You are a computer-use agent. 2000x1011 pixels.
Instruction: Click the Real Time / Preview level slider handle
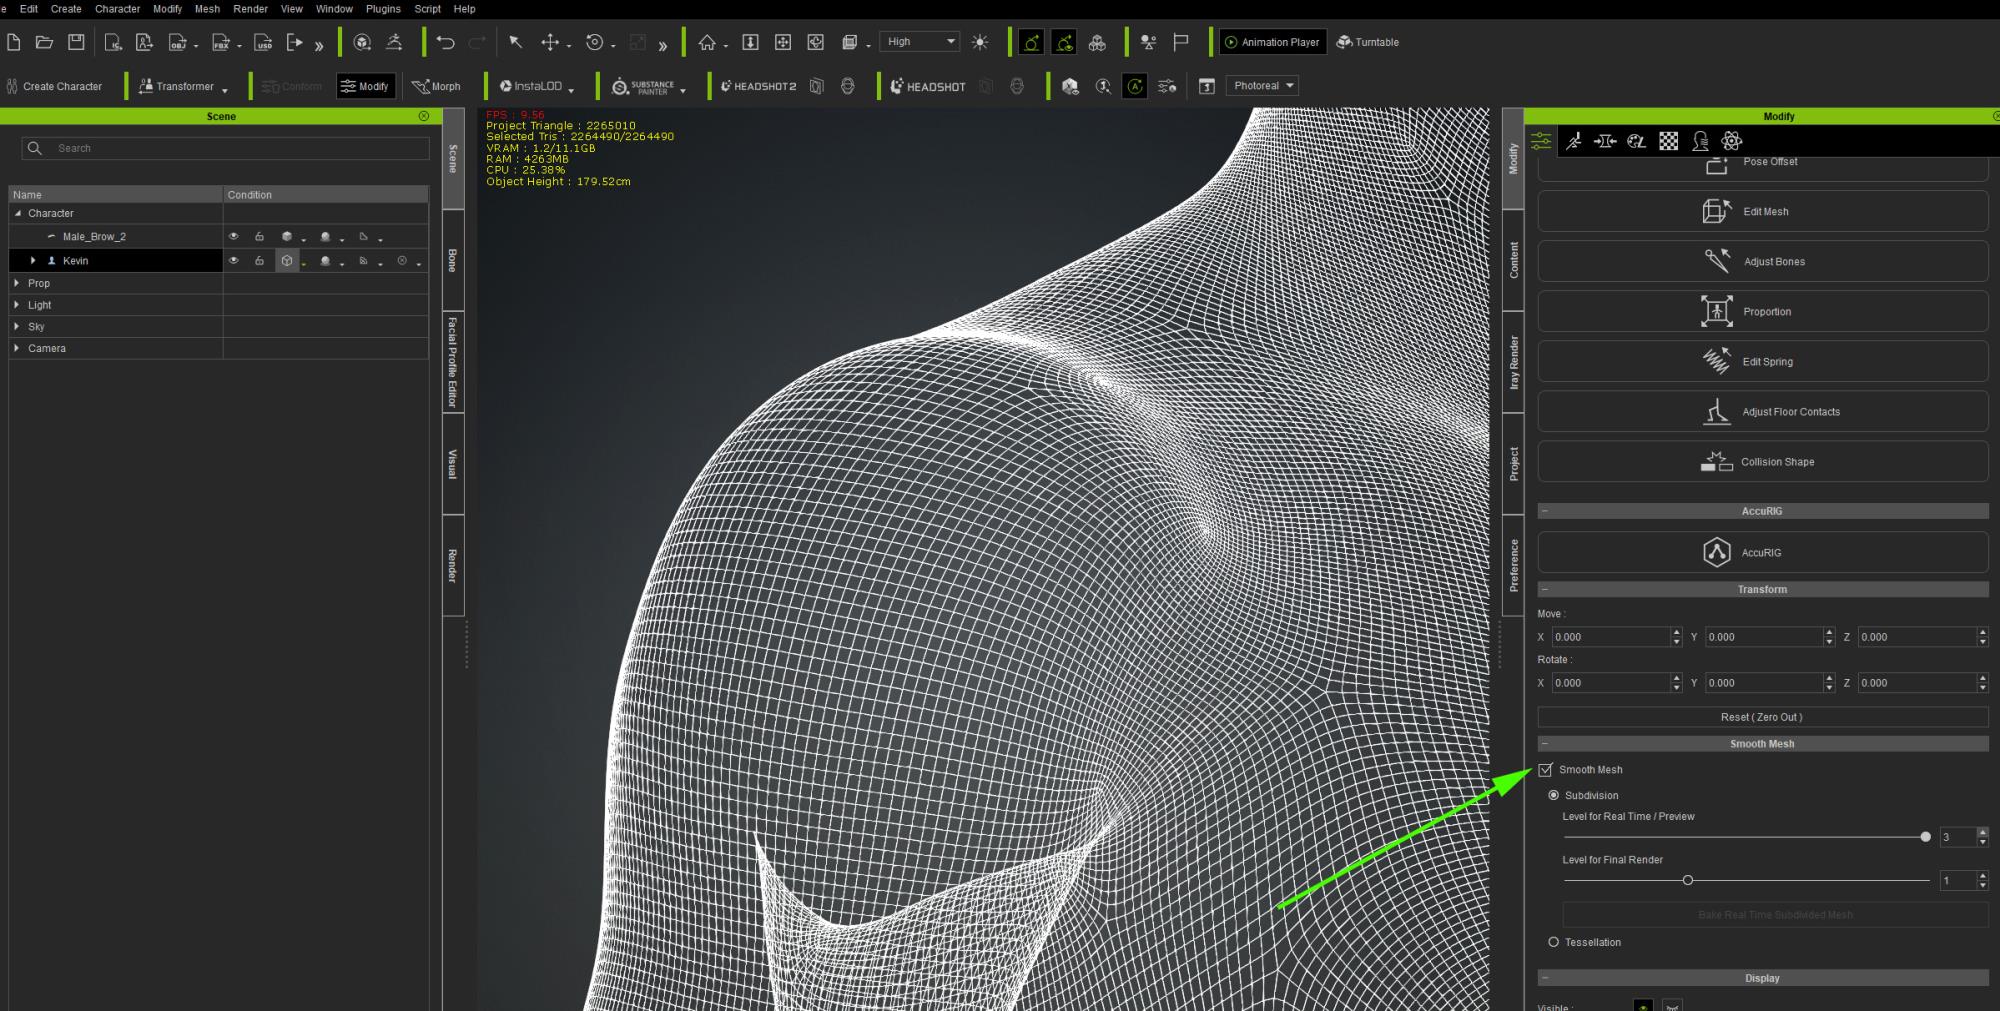(x=1925, y=837)
